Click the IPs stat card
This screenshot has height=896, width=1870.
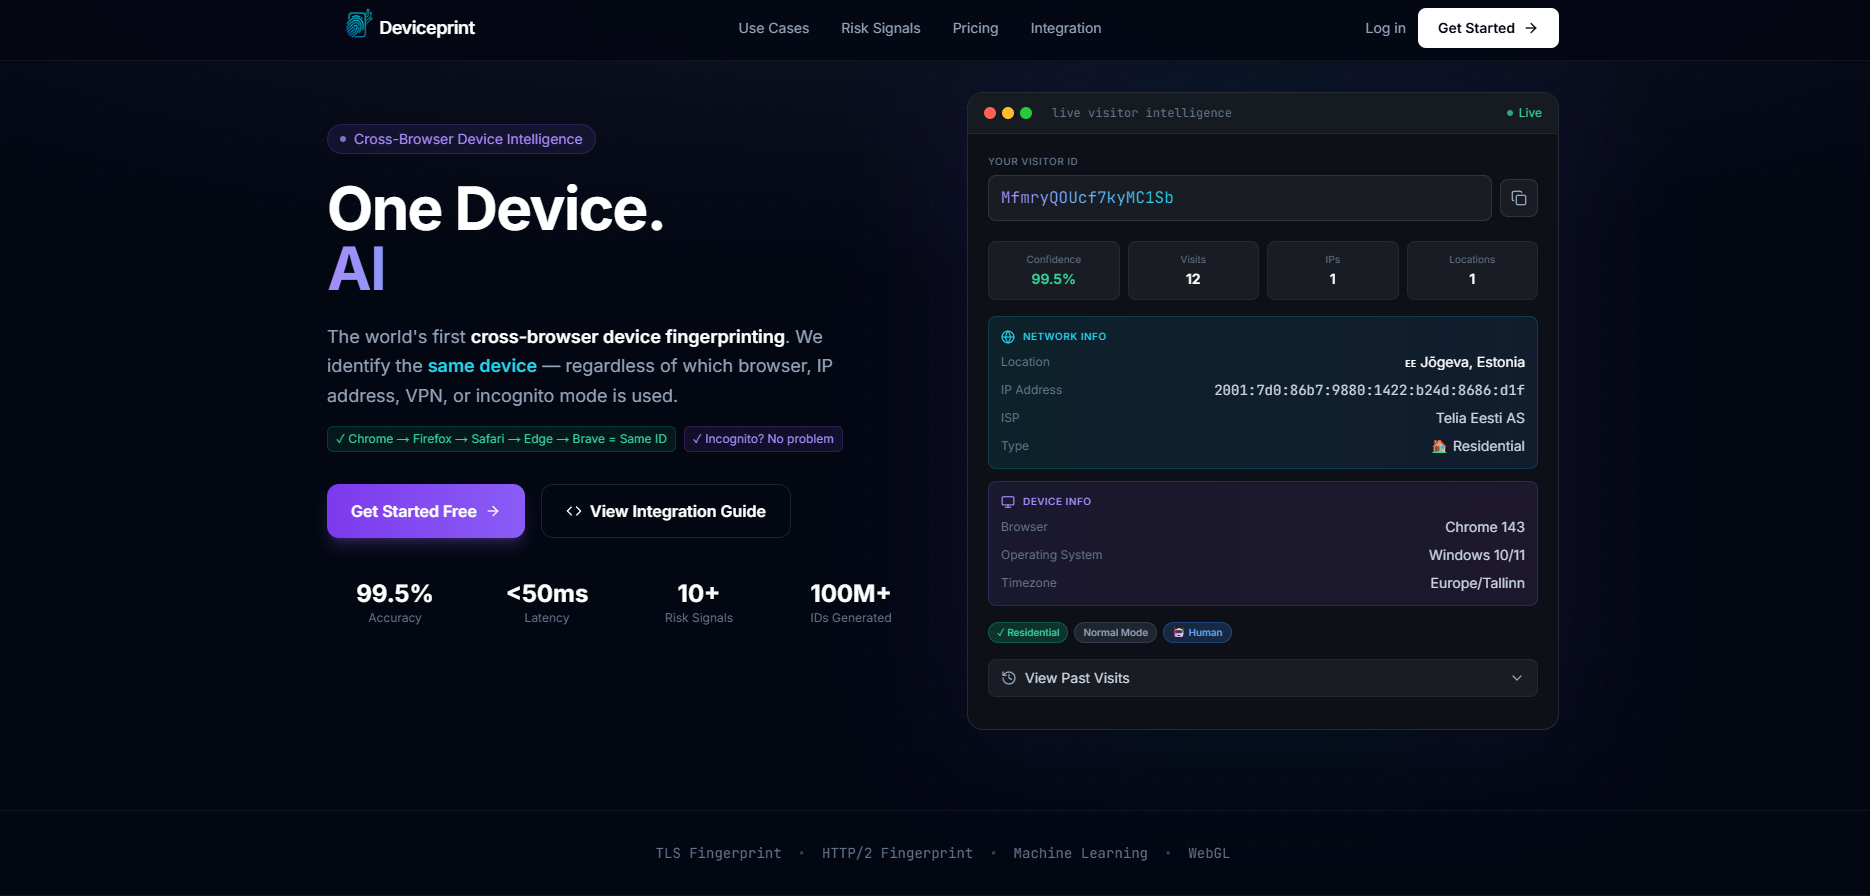1333,270
